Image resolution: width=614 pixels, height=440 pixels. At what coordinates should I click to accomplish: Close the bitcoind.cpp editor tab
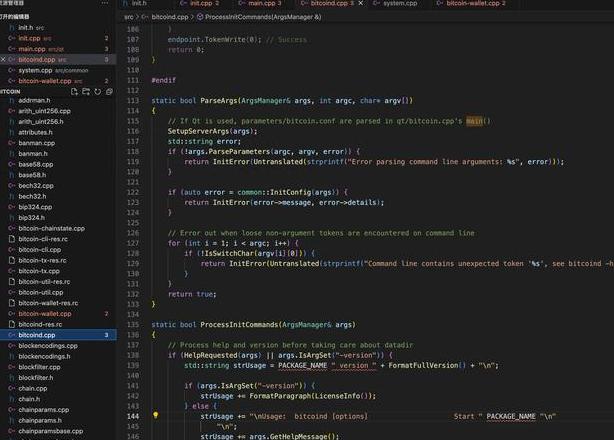[360, 3]
